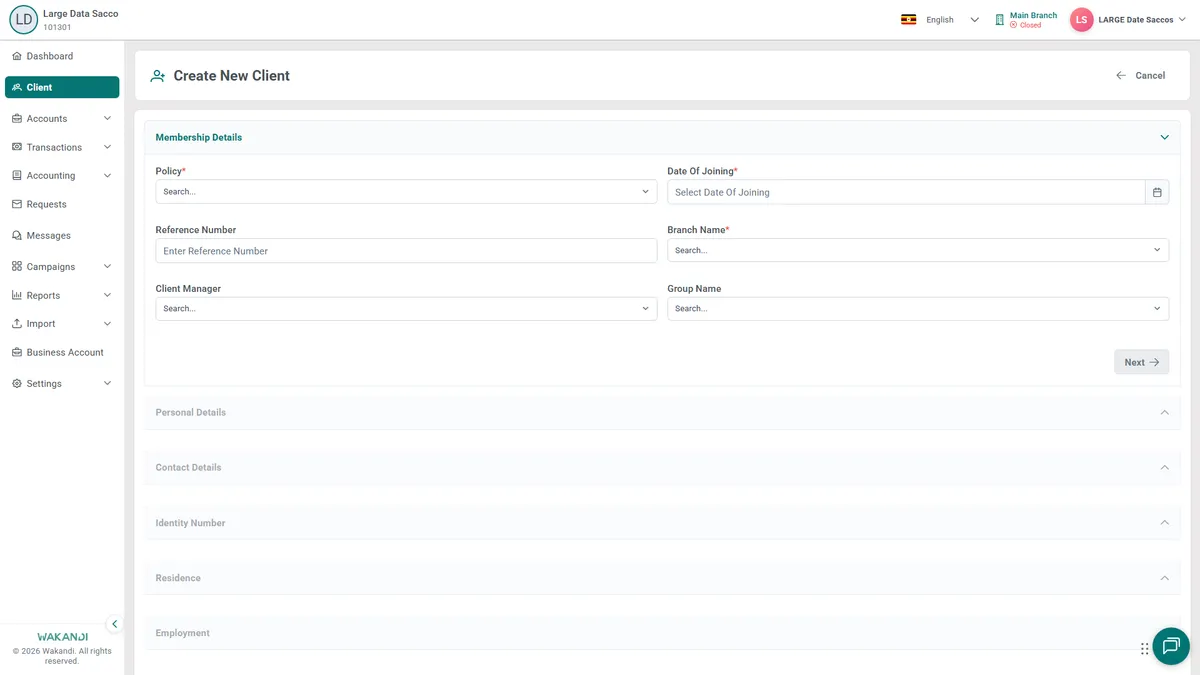Select Client in the sidebar
Screen dimensions: 1200x675
coord(62,87)
